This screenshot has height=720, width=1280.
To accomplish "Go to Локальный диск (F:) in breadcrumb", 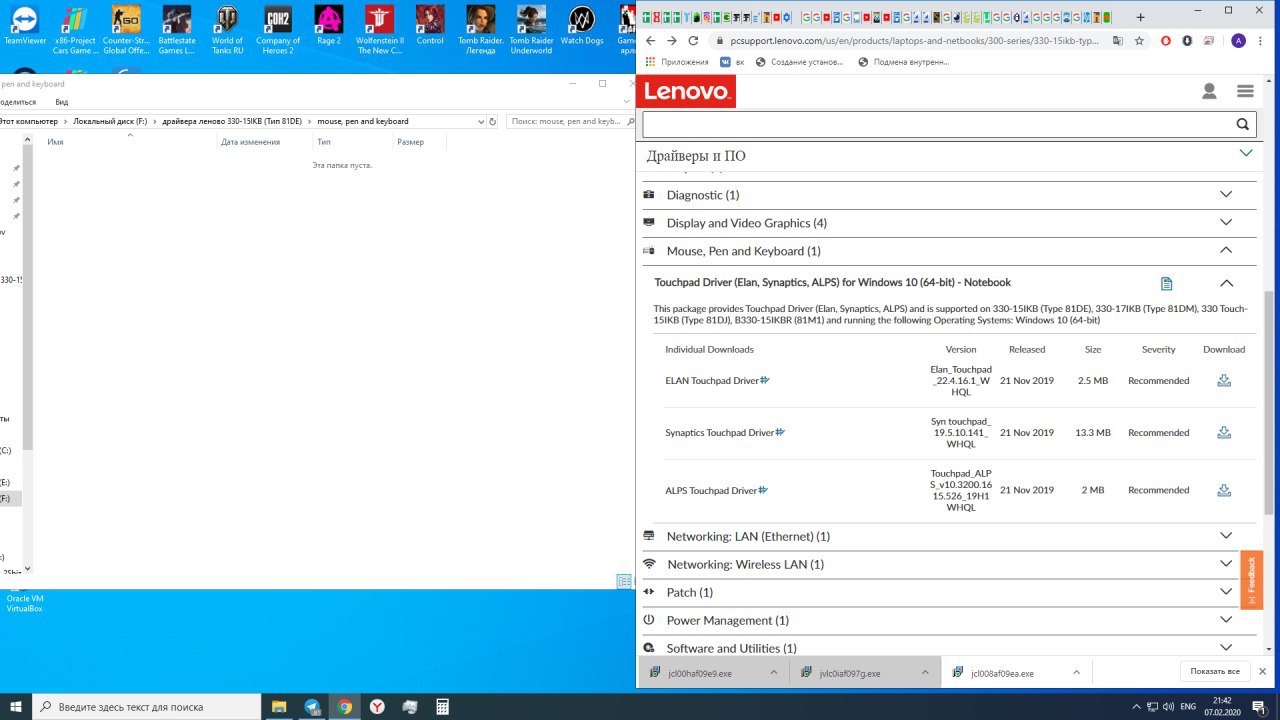I will [110, 121].
